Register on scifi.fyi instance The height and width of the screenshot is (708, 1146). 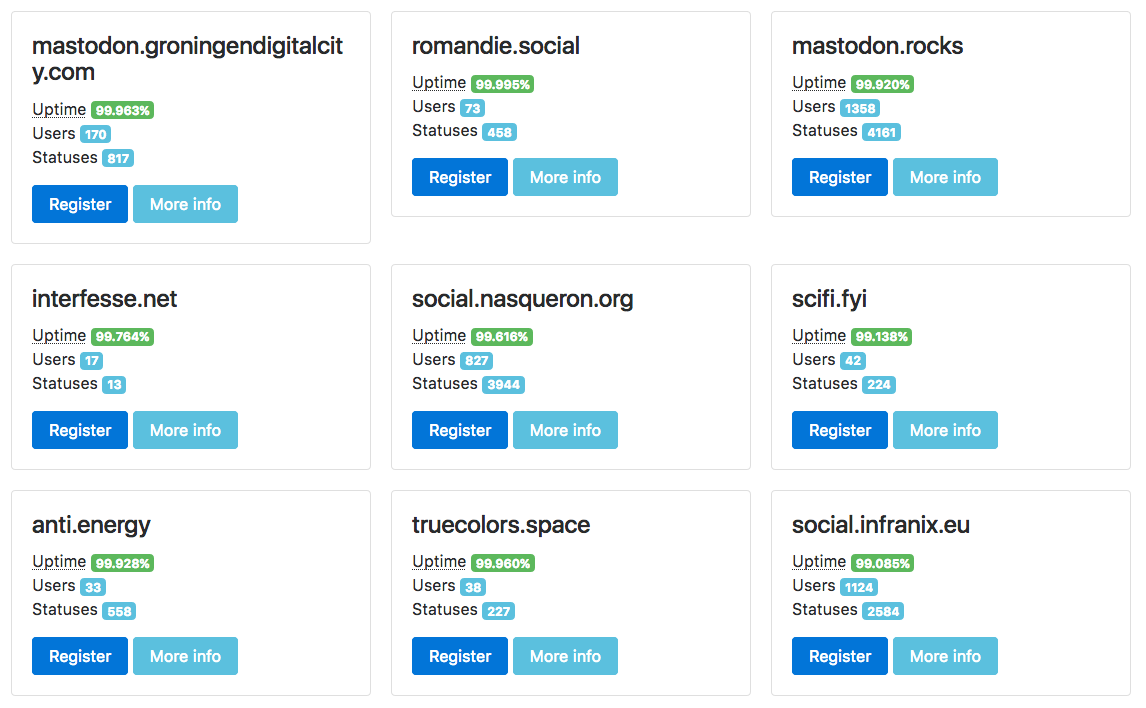tap(840, 430)
